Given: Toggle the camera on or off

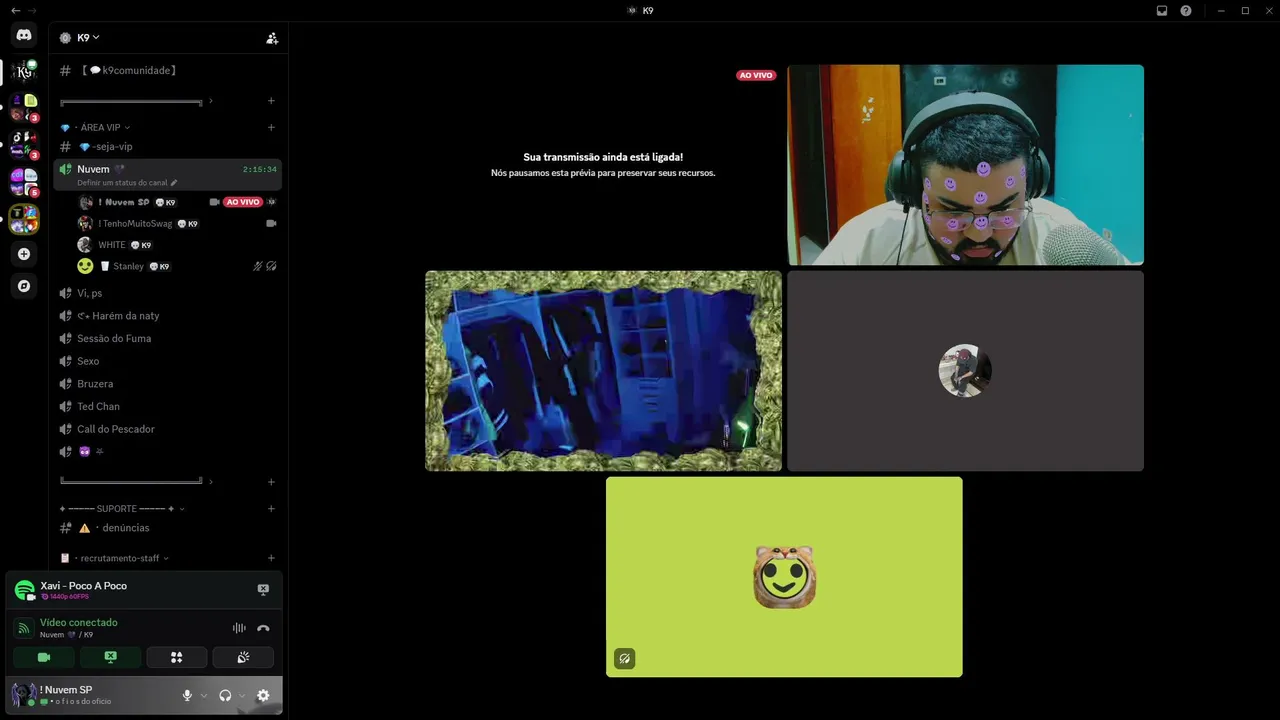Looking at the screenshot, I should pos(44,657).
